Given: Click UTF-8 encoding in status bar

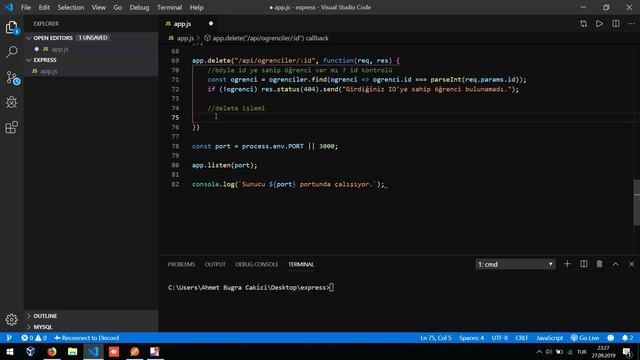Looking at the screenshot, I should pos(500,338).
